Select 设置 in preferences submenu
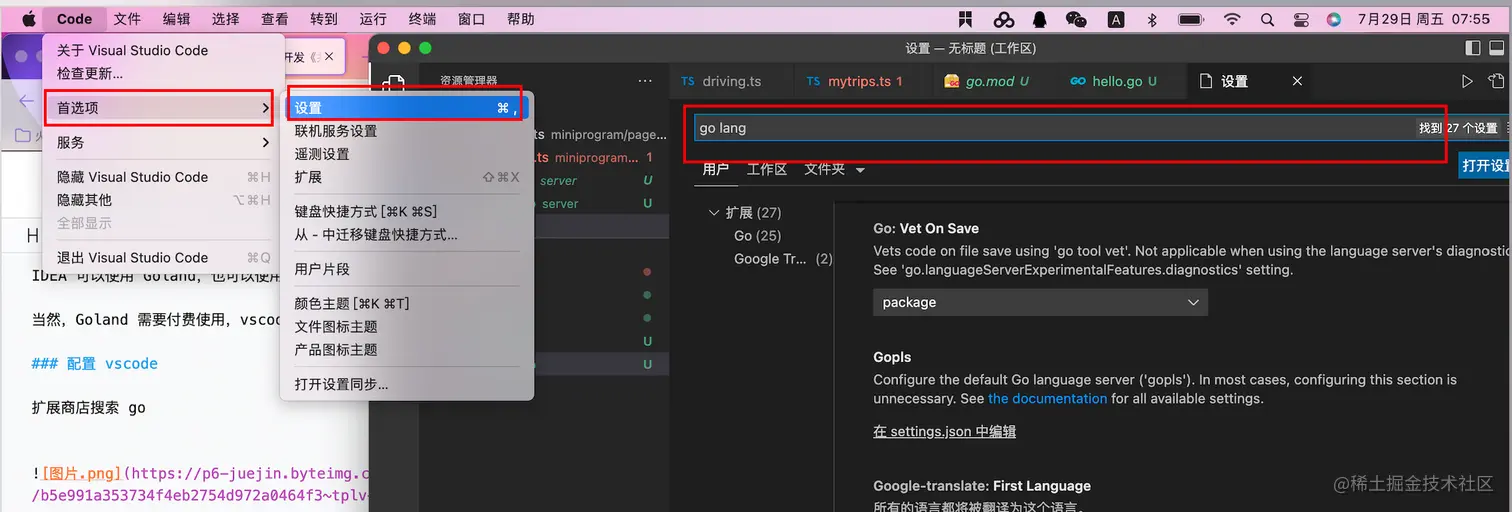The width and height of the screenshot is (1512, 512). tap(405, 108)
